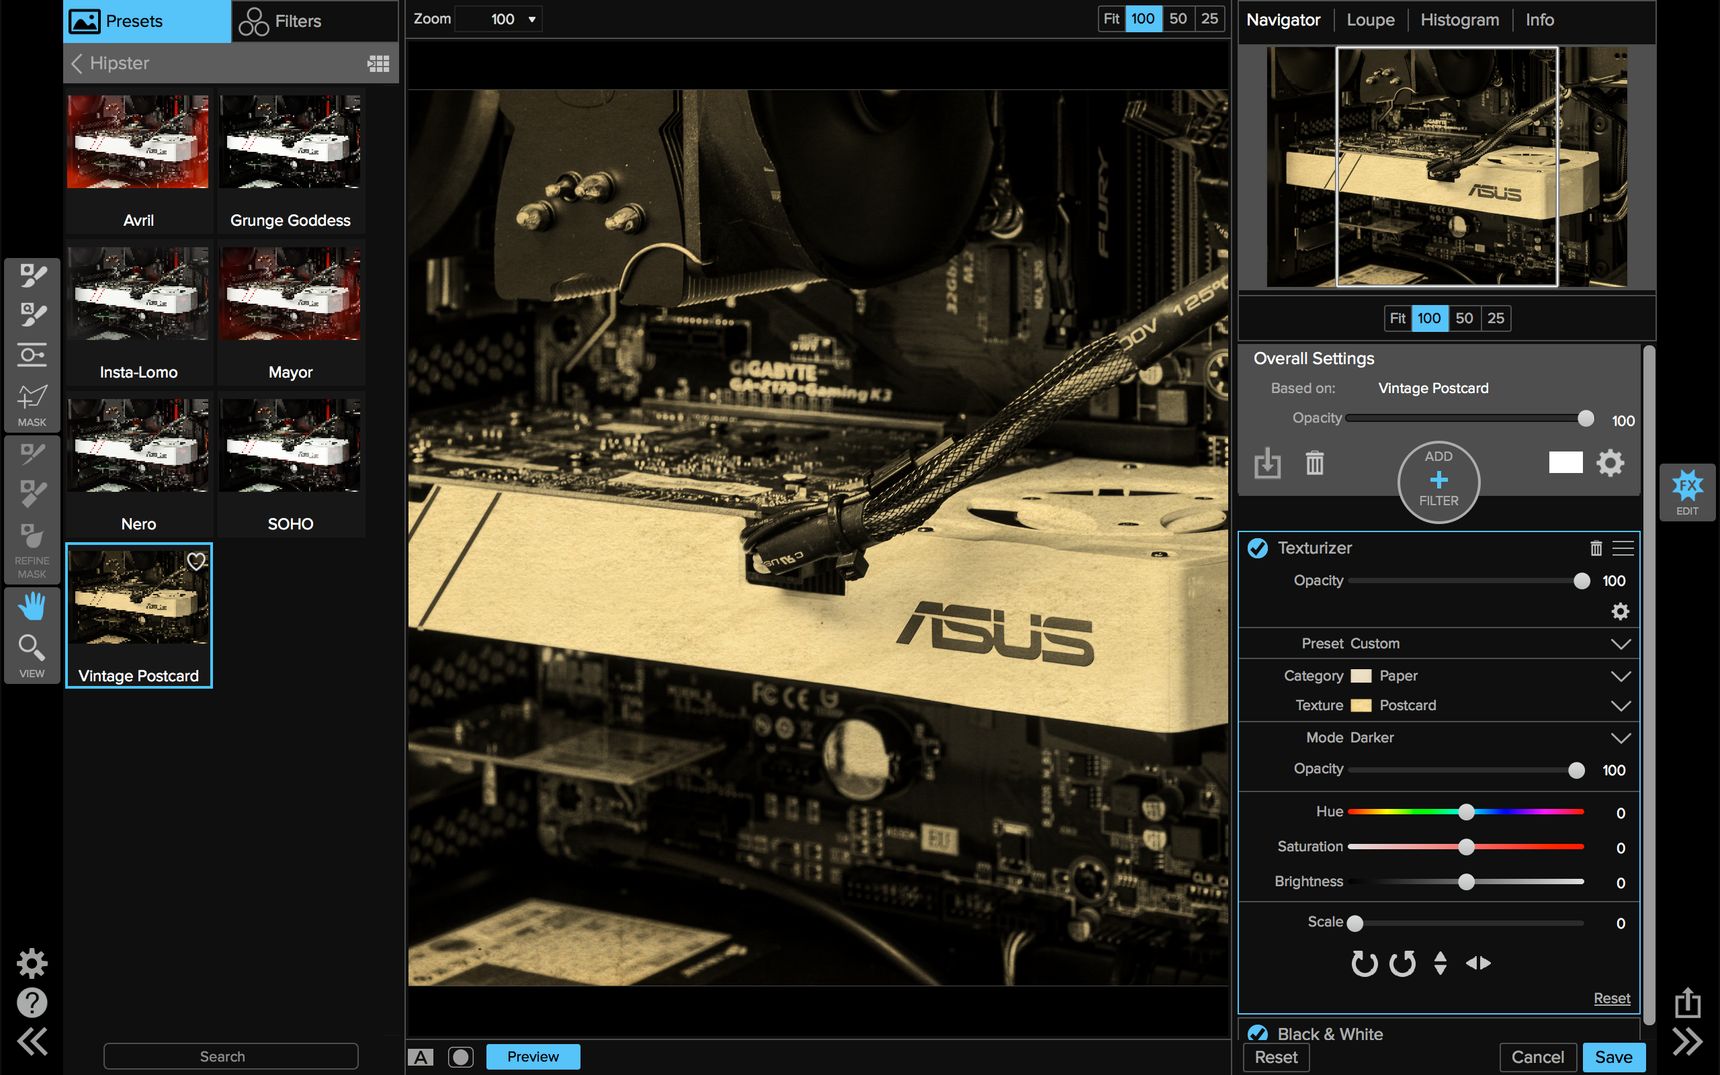Open the Histogram tab
The image size is (1720, 1075).
pyautogui.click(x=1460, y=20)
